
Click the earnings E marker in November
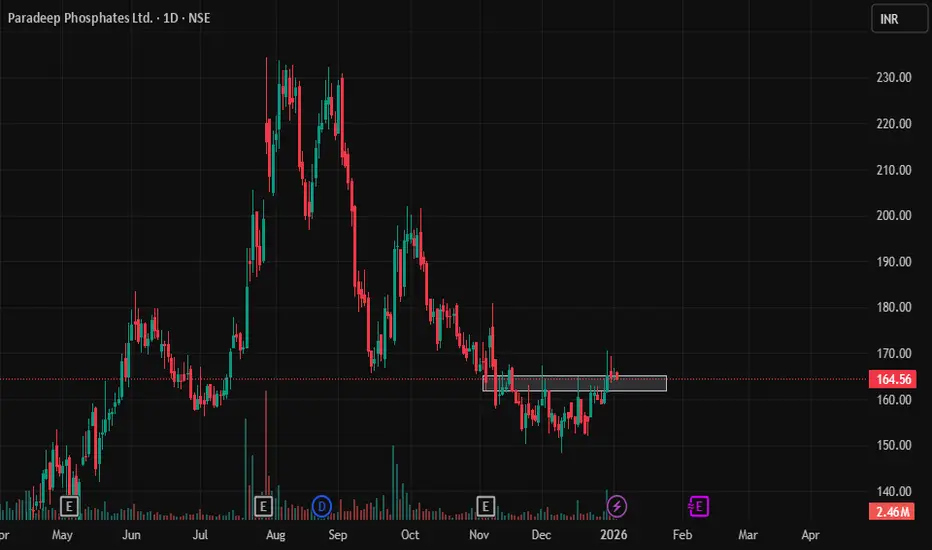[x=486, y=507]
